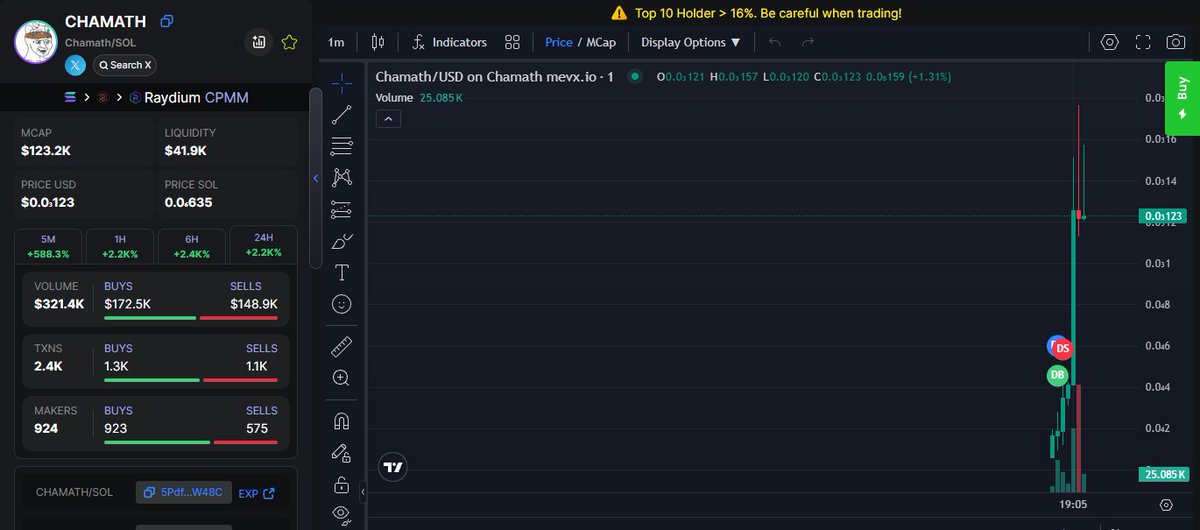Change the 1m chart interval
This screenshot has height=530, width=1200.
tap(336, 42)
